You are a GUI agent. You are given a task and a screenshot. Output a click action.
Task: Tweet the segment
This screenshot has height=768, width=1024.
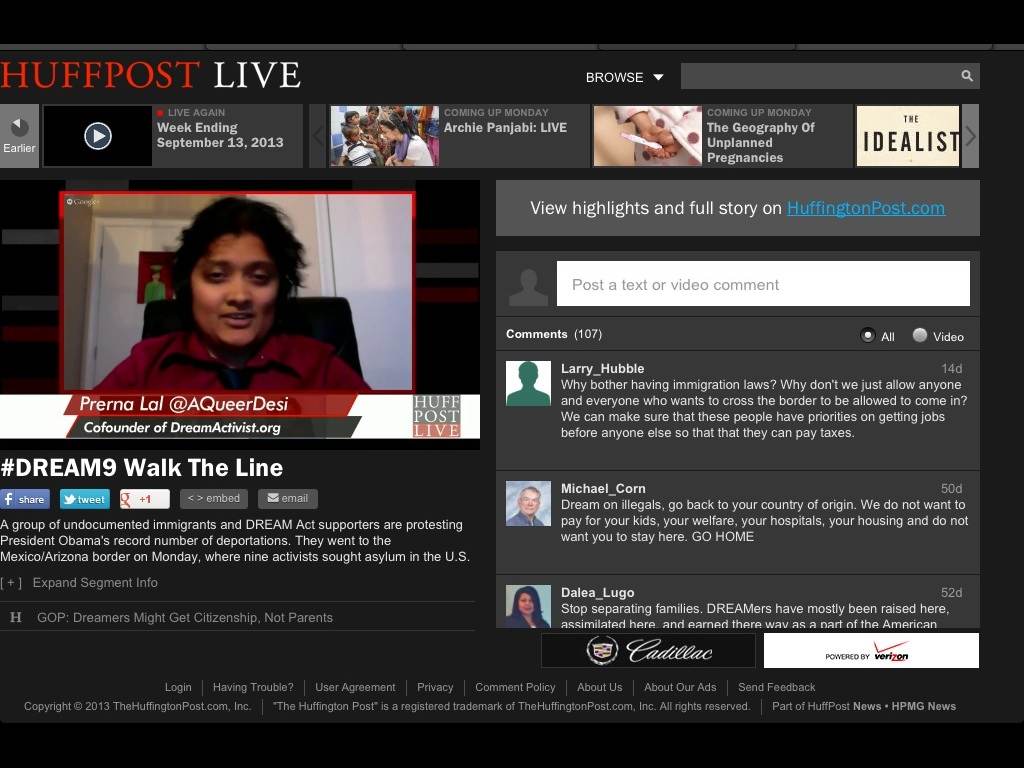click(85, 499)
